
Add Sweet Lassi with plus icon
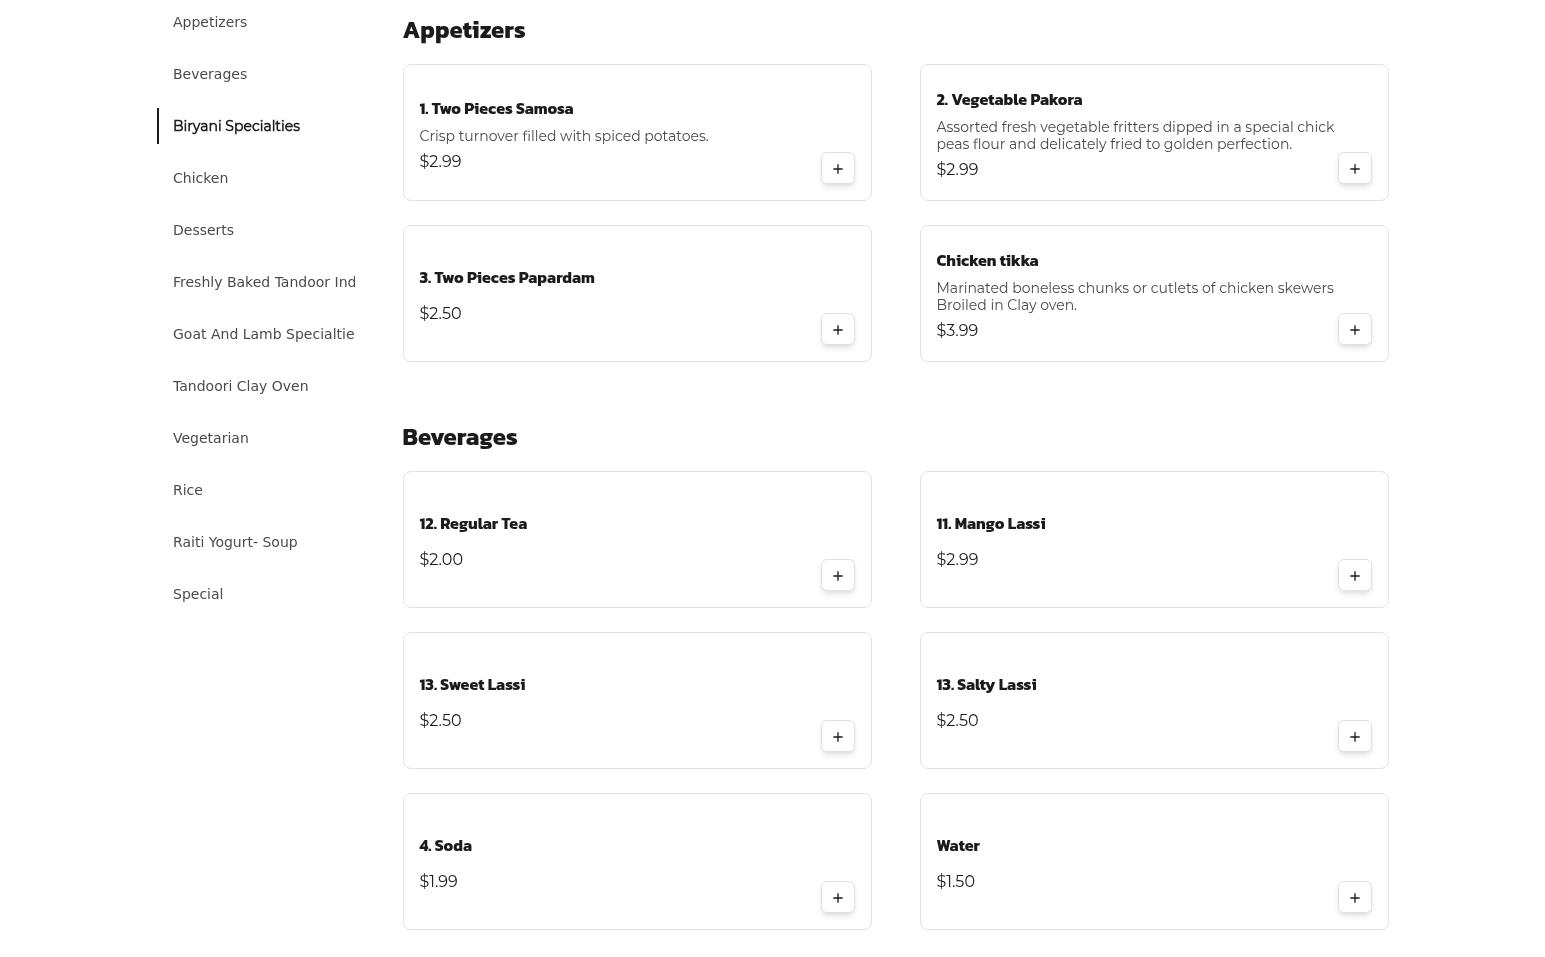pyautogui.click(x=837, y=737)
